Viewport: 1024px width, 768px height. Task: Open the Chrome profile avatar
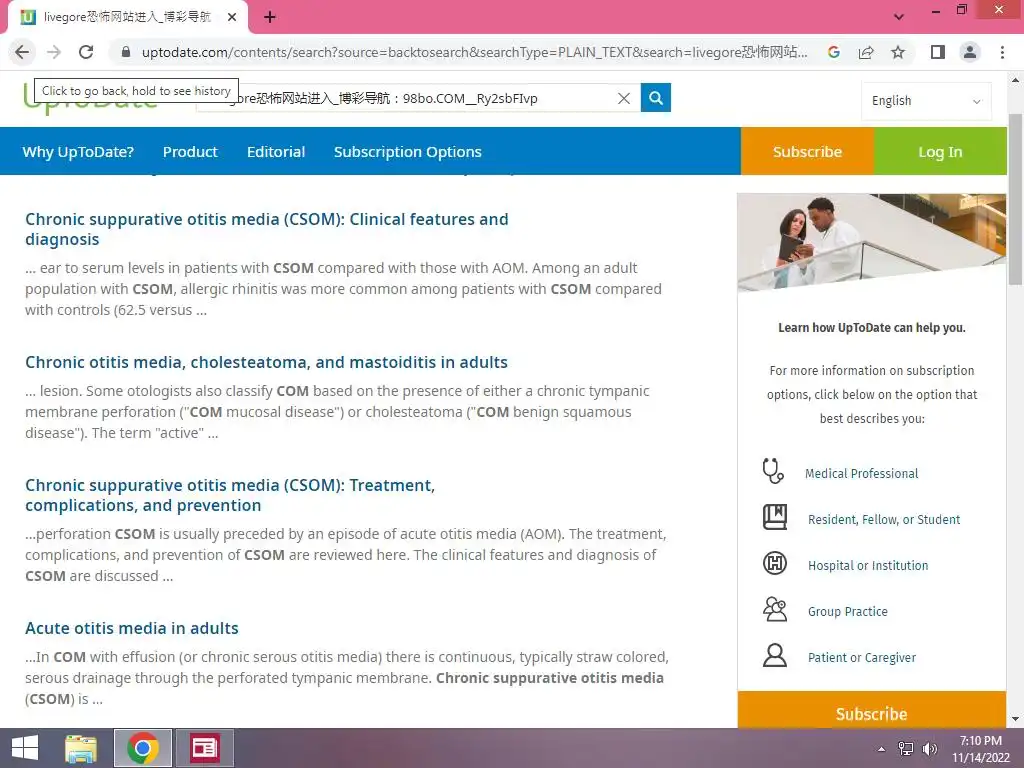tap(970, 52)
